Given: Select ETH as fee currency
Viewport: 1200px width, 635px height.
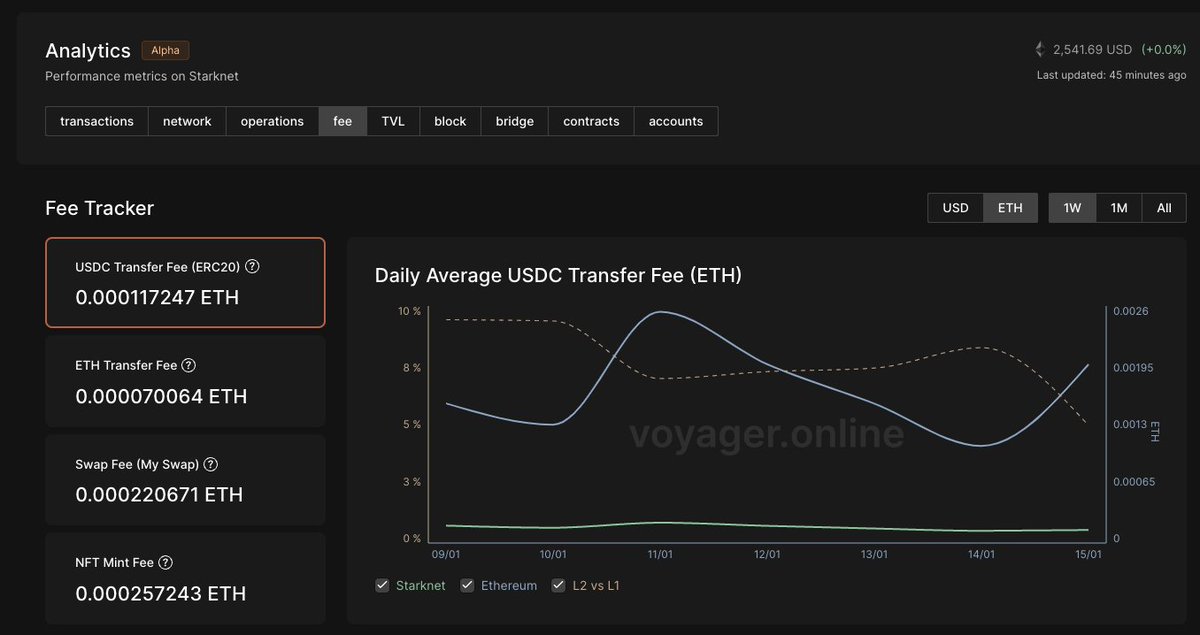Looking at the screenshot, I should (1010, 208).
